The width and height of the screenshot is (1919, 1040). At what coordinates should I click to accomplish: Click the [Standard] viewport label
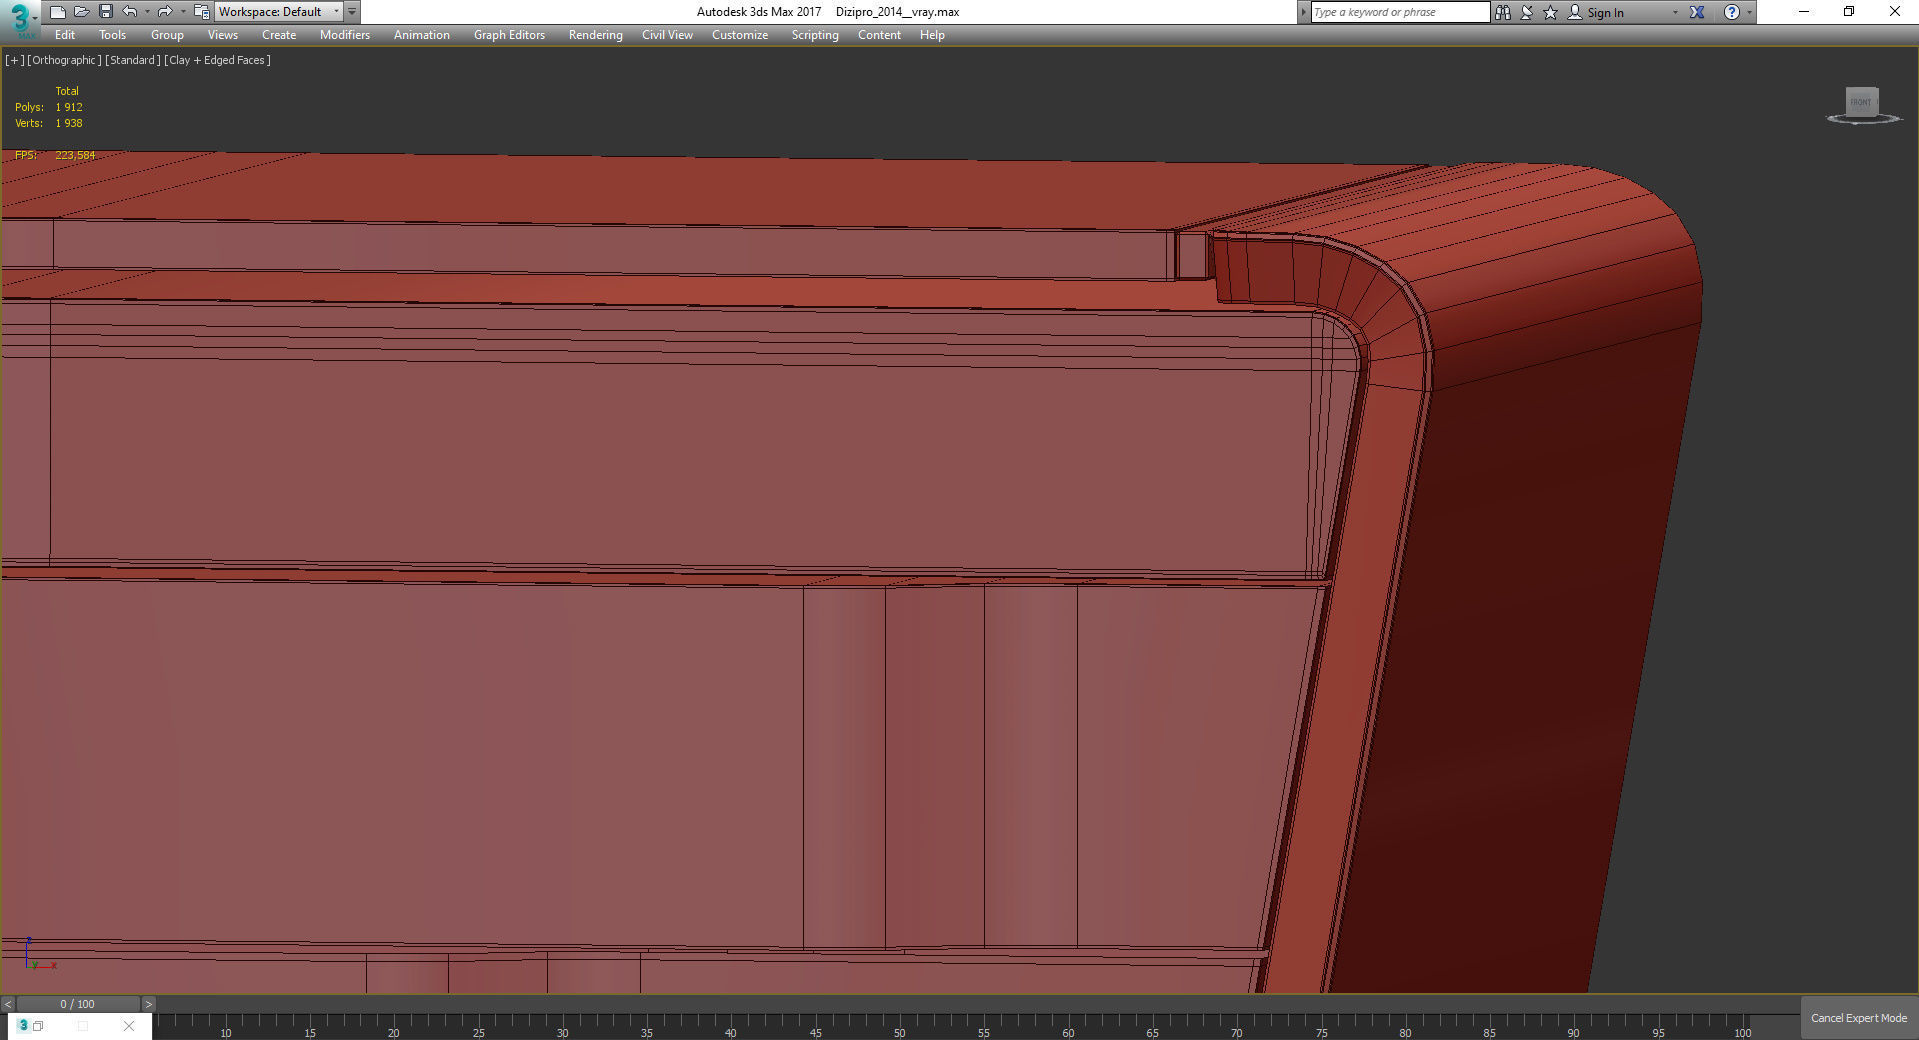[133, 60]
